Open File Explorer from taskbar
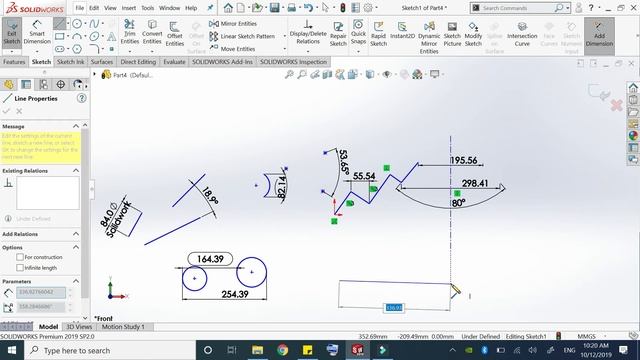The width and height of the screenshot is (640, 360). 257,350
